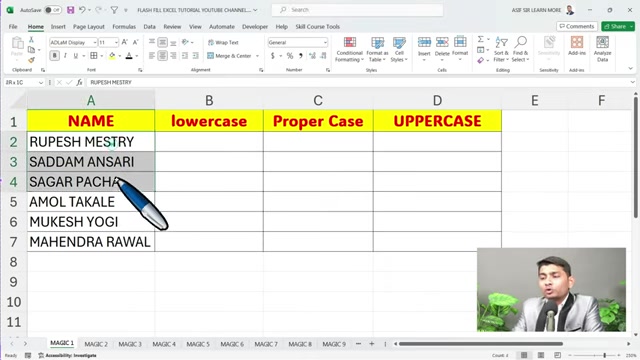Open Sort & Filter tool
The image size is (640, 360).
click(501, 49)
